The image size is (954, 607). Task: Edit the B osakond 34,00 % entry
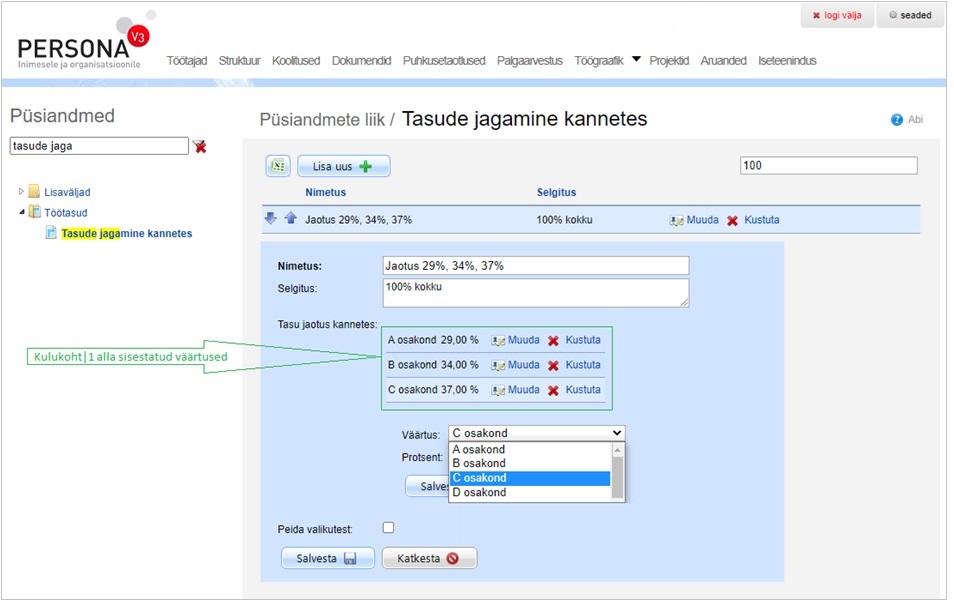pyautogui.click(x=515, y=365)
